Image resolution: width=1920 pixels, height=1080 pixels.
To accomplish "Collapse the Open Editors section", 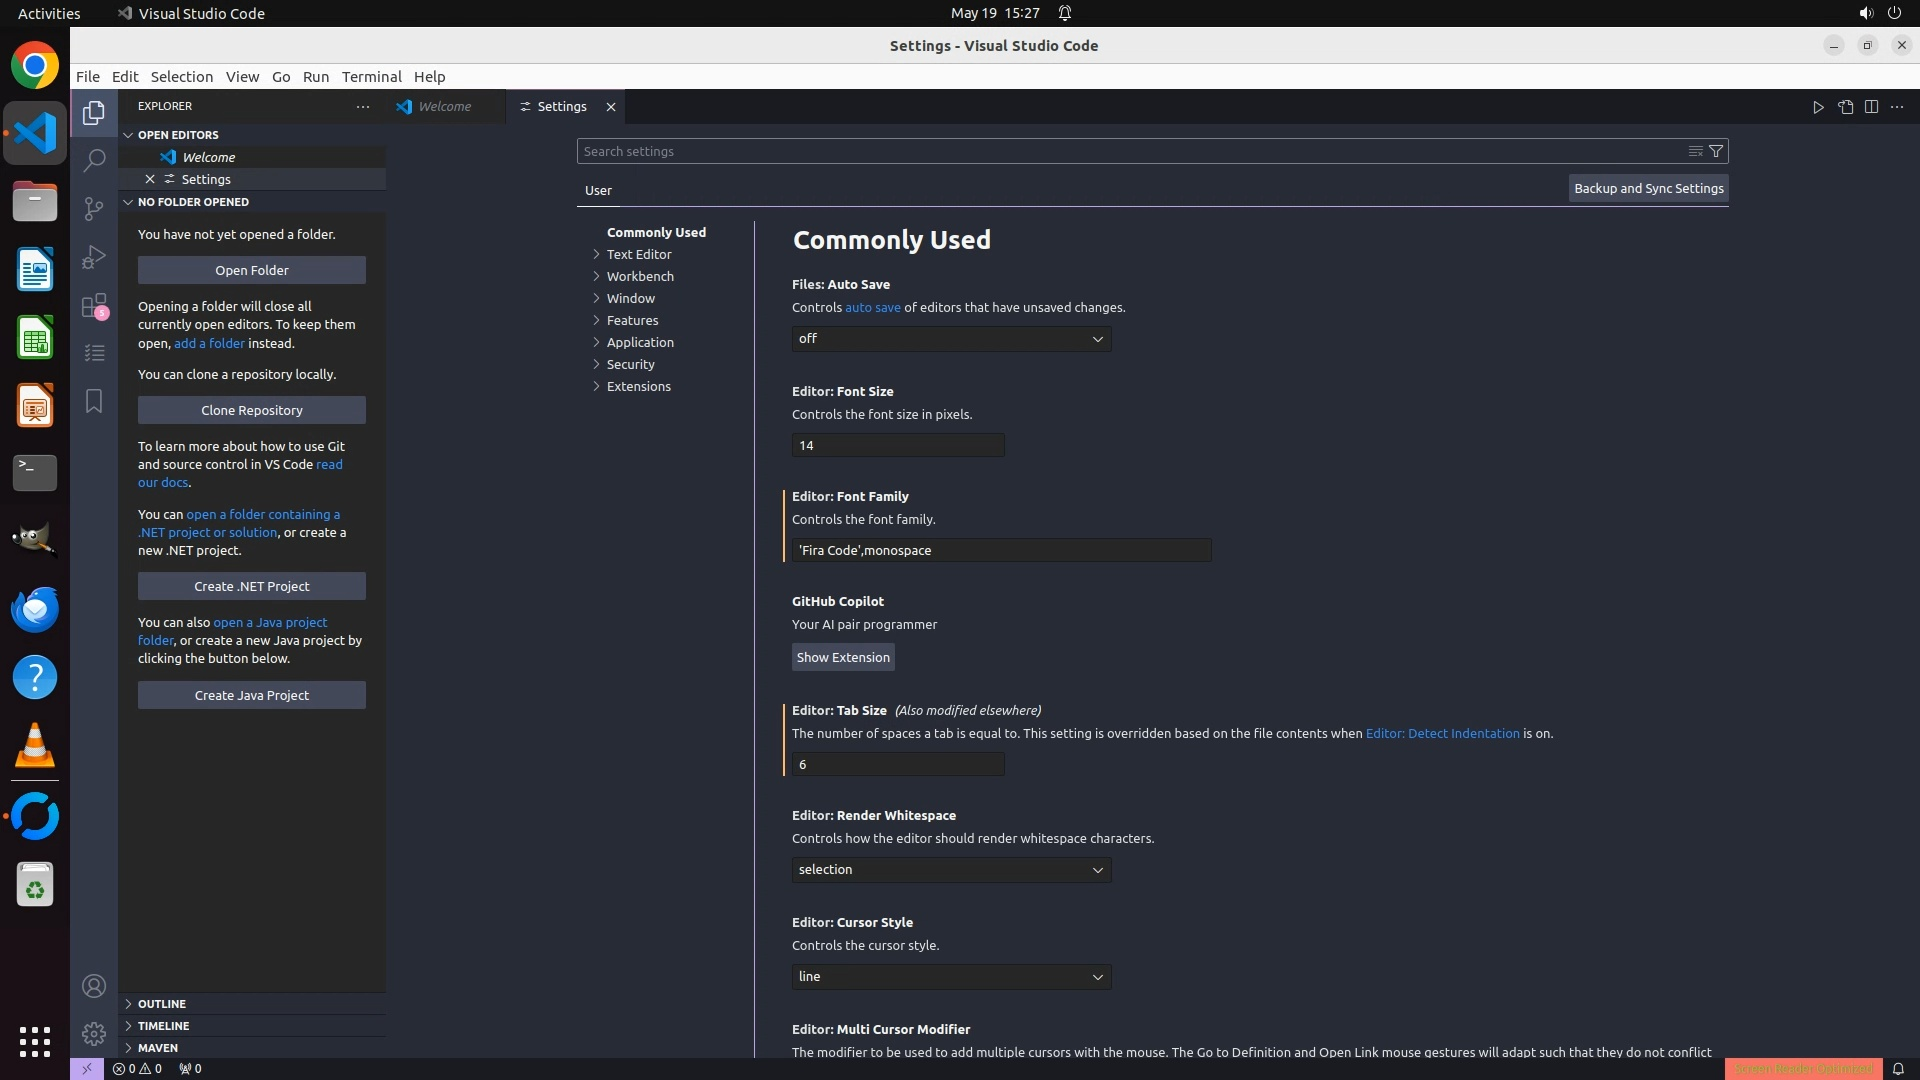I will [x=177, y=135].
